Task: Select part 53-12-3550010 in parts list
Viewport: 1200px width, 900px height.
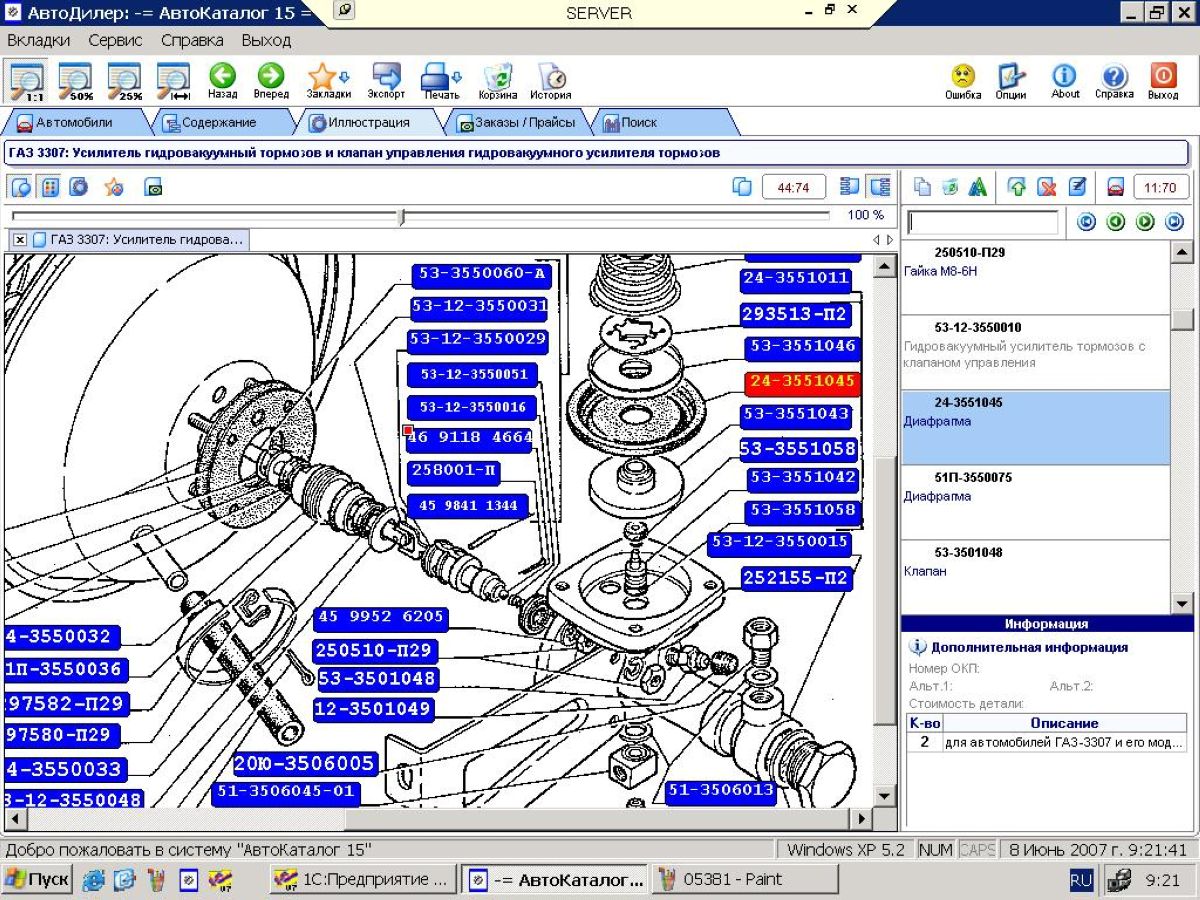Action: pyautogui.click(x=1035, y=352)
